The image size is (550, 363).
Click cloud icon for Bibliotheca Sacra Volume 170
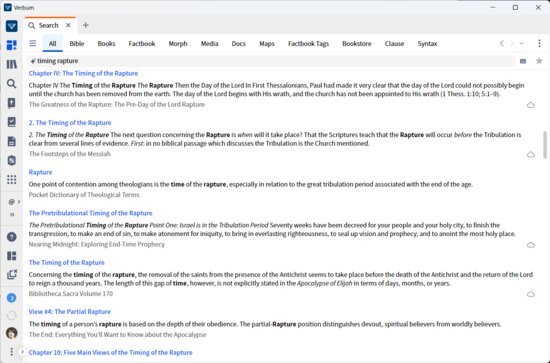click(531, 294)
